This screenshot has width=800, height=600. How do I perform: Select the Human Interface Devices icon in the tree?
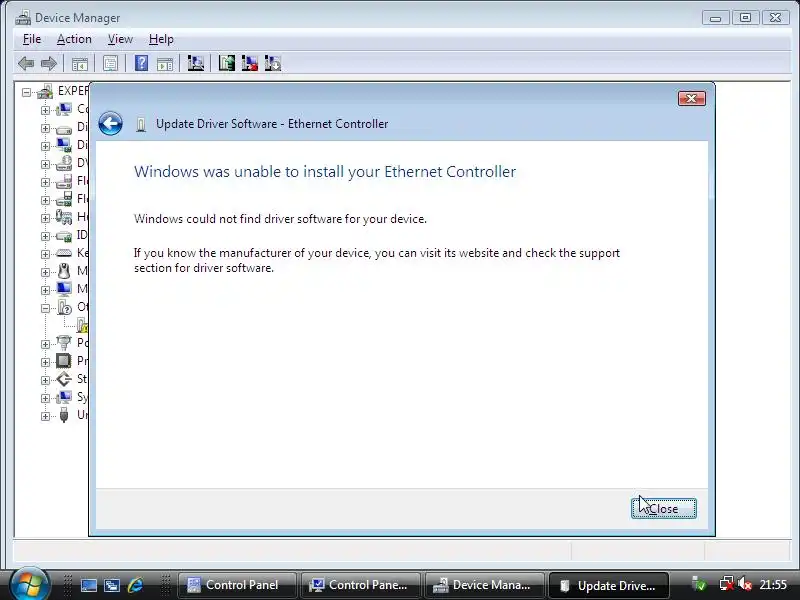tap(64, 217)
